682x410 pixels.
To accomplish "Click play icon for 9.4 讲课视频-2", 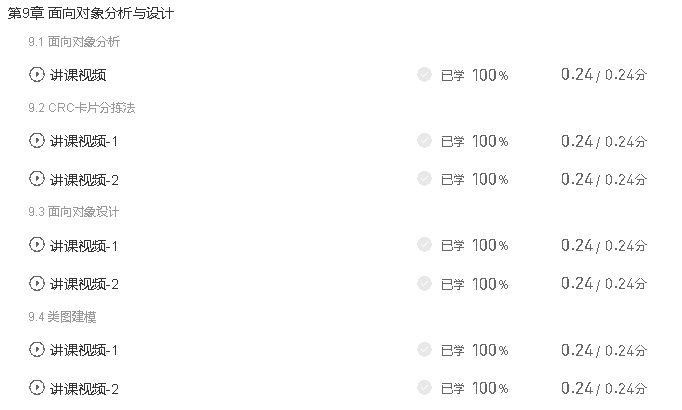I will point(37,388).
